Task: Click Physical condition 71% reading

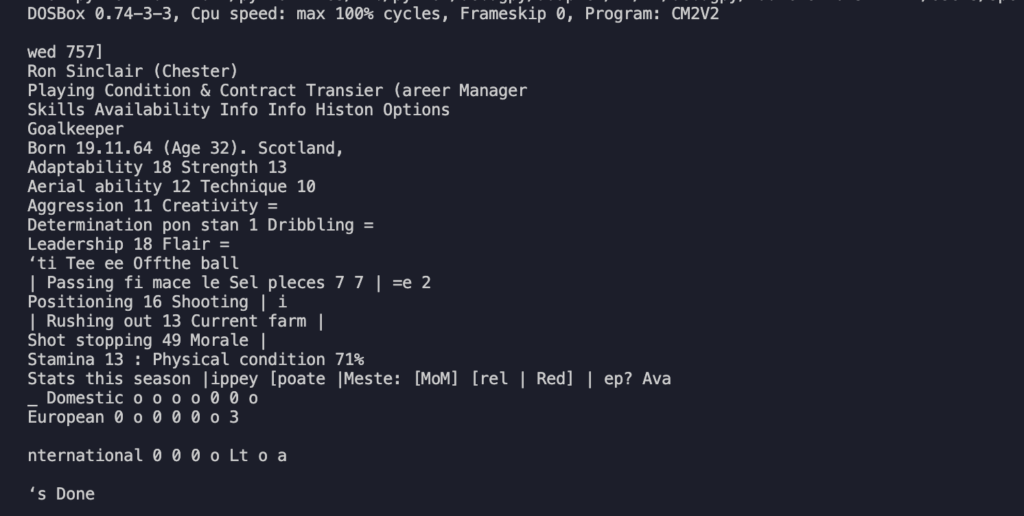Action: click(x=258, y=359)
